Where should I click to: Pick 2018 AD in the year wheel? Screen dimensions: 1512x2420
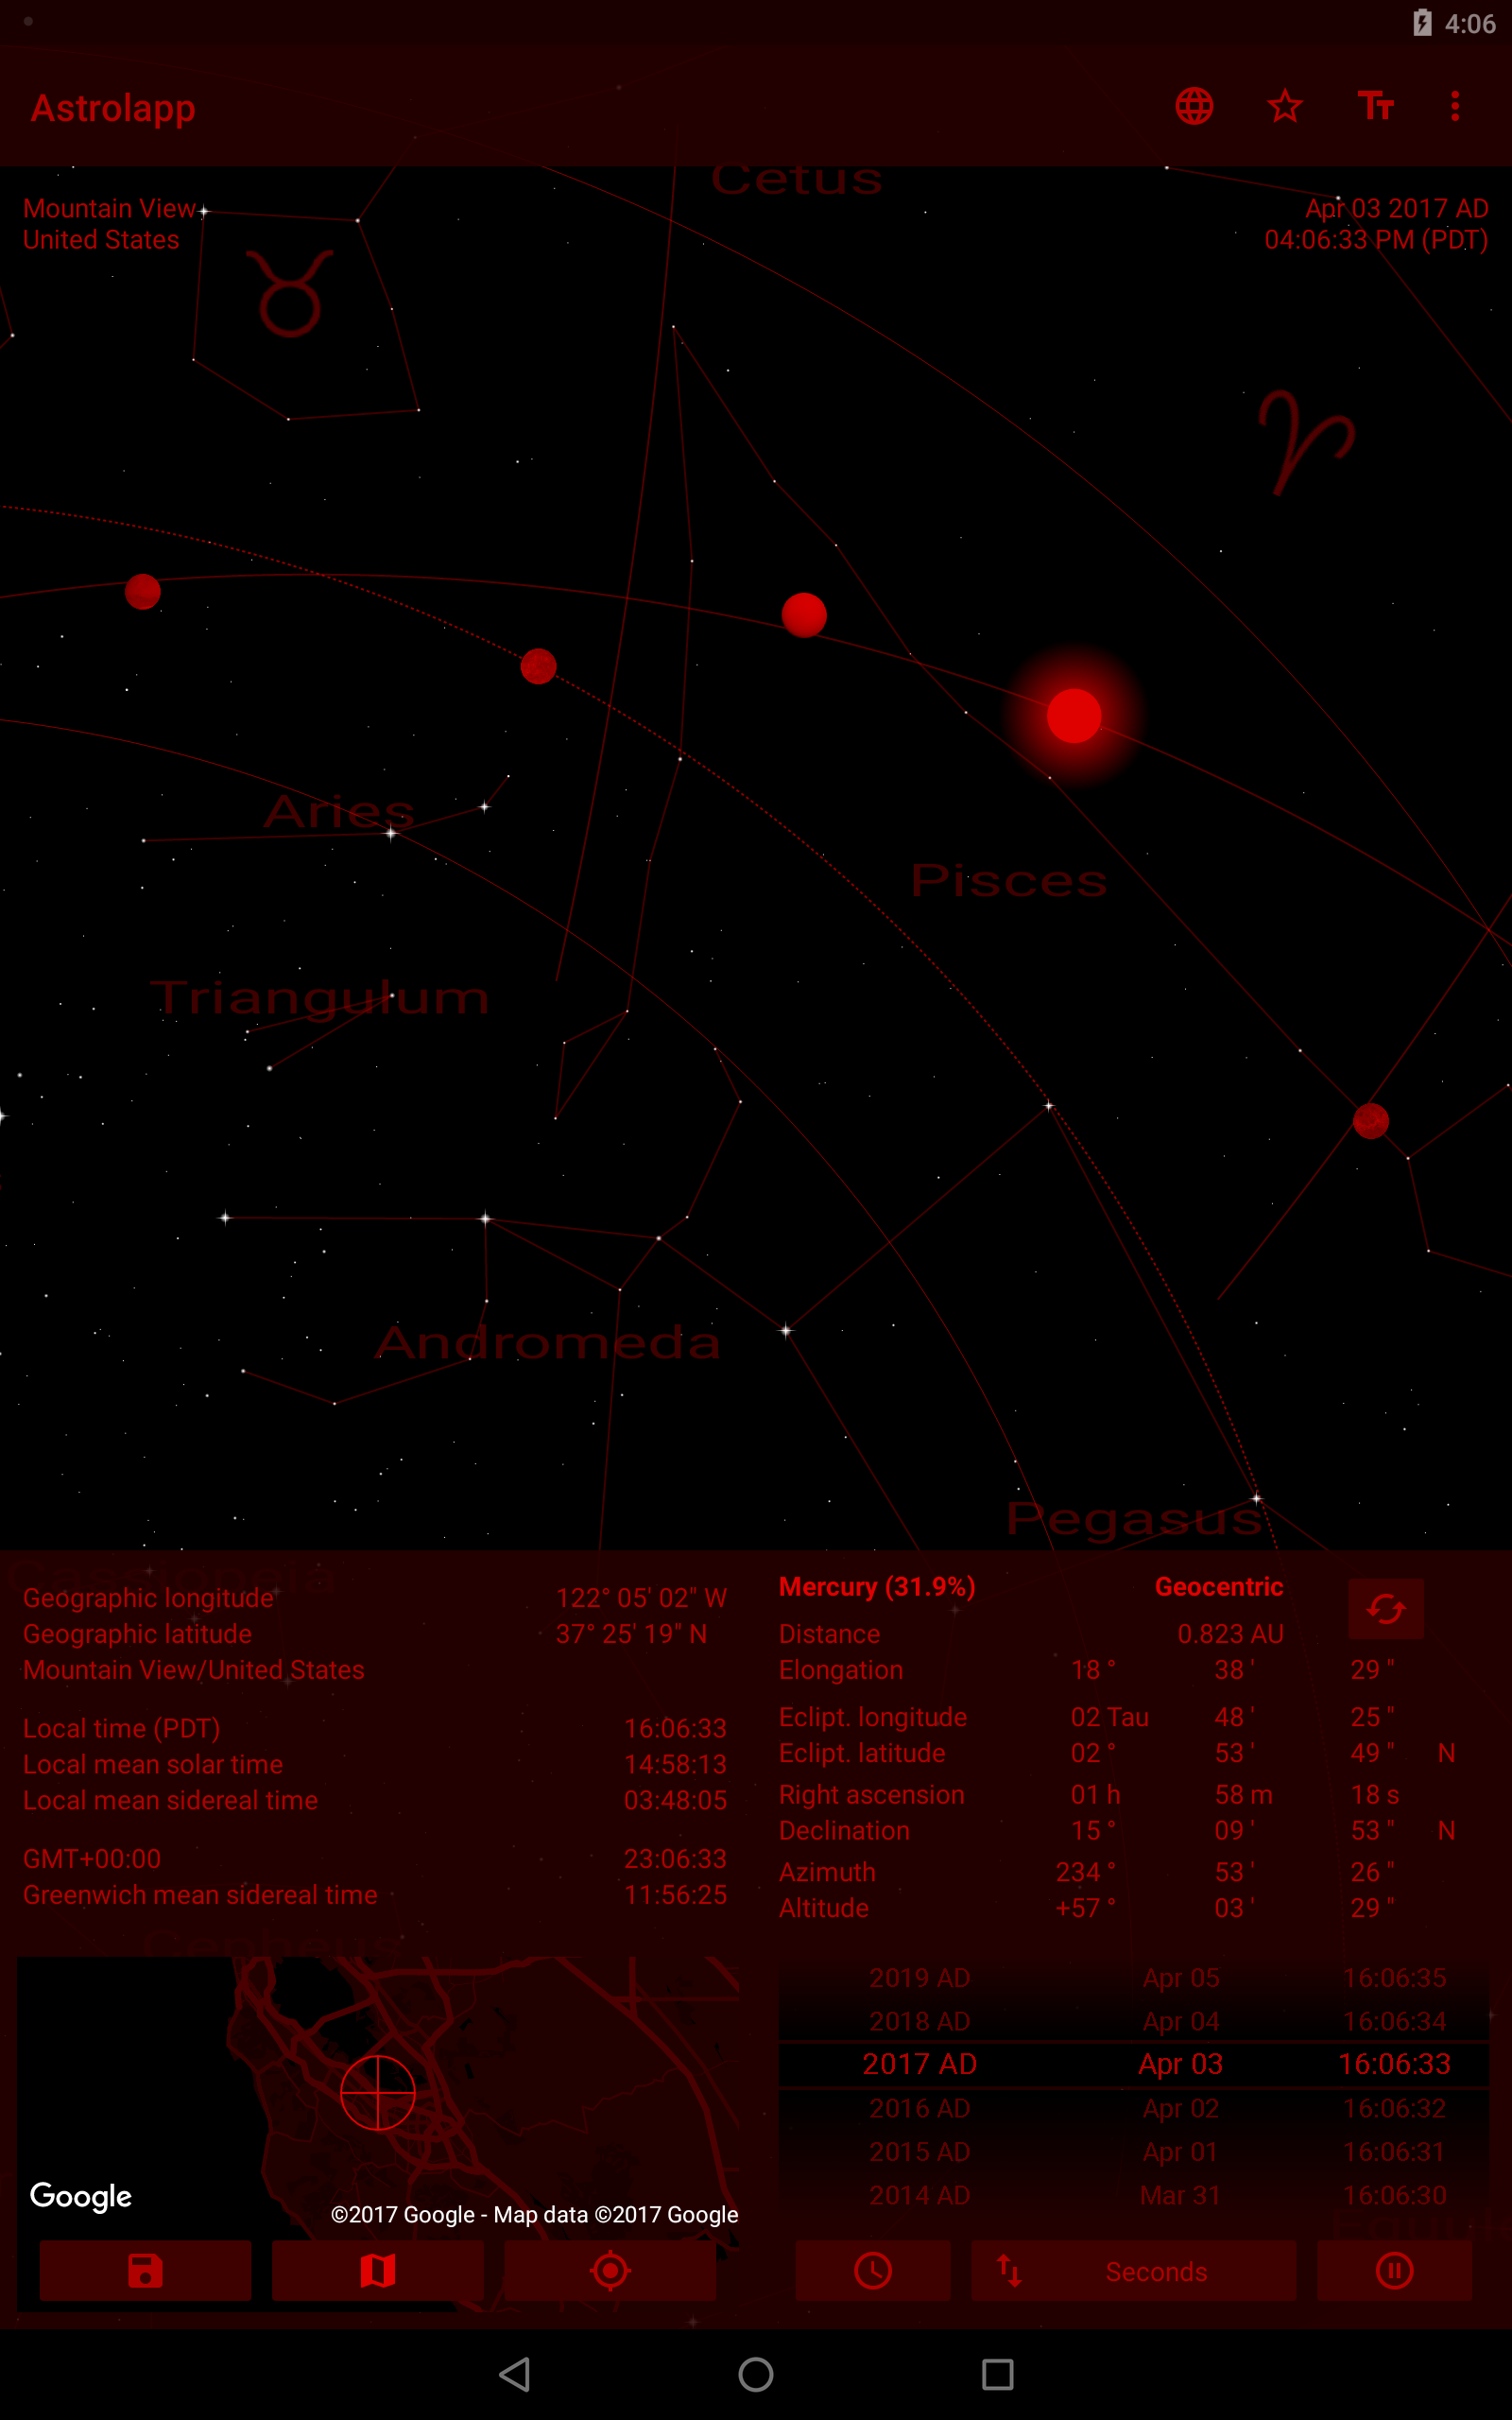click(919, 2021)
